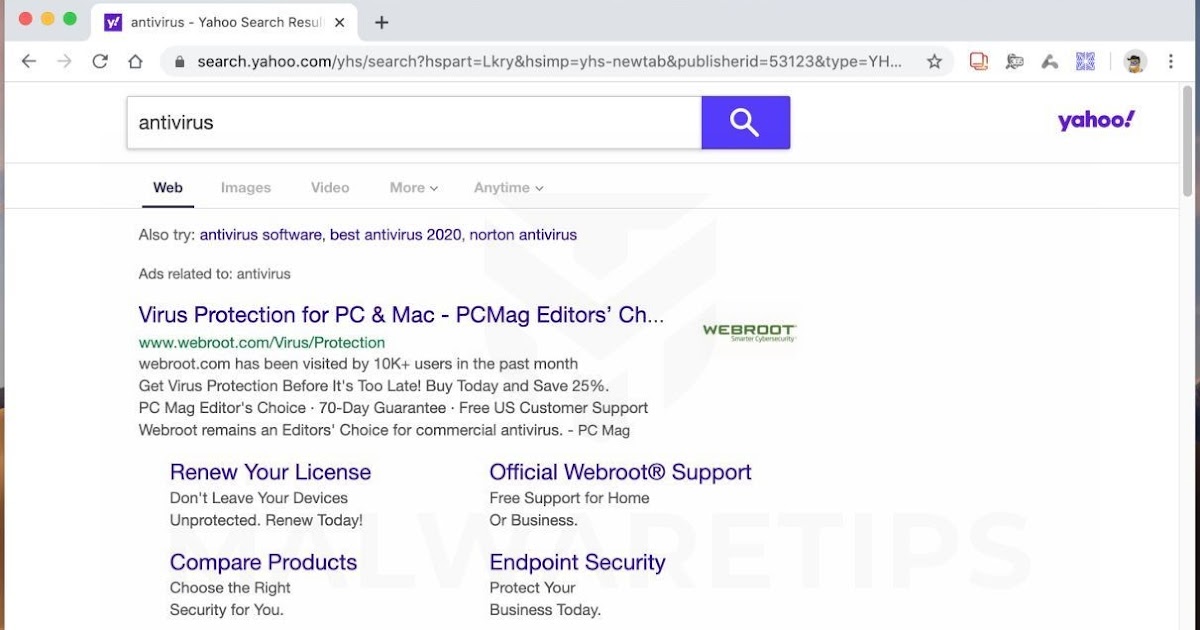The width and height of the screenshot is (1200, 630).
Task: Click the red overlapping-squares extension icon
Action: point(978,62)
